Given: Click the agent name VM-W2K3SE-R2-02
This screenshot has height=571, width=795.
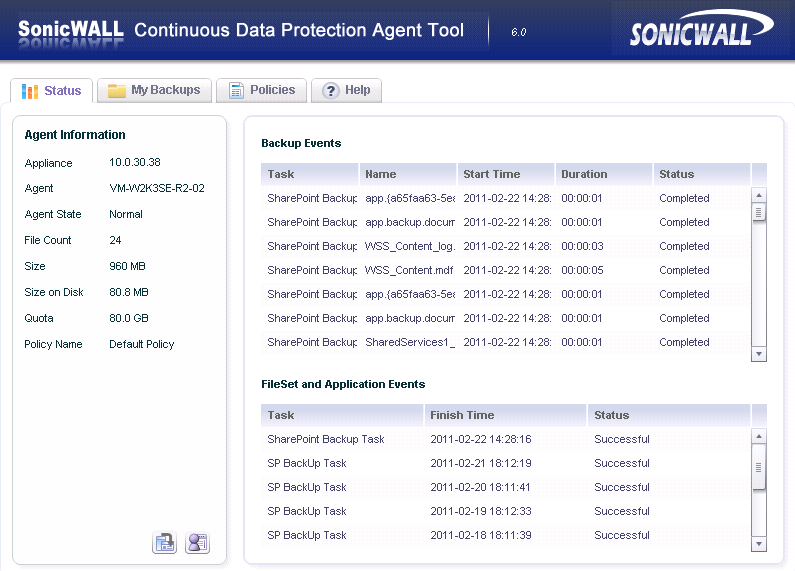Looking at the screenshot, I should pyautogui.click(x=157, y=188).
